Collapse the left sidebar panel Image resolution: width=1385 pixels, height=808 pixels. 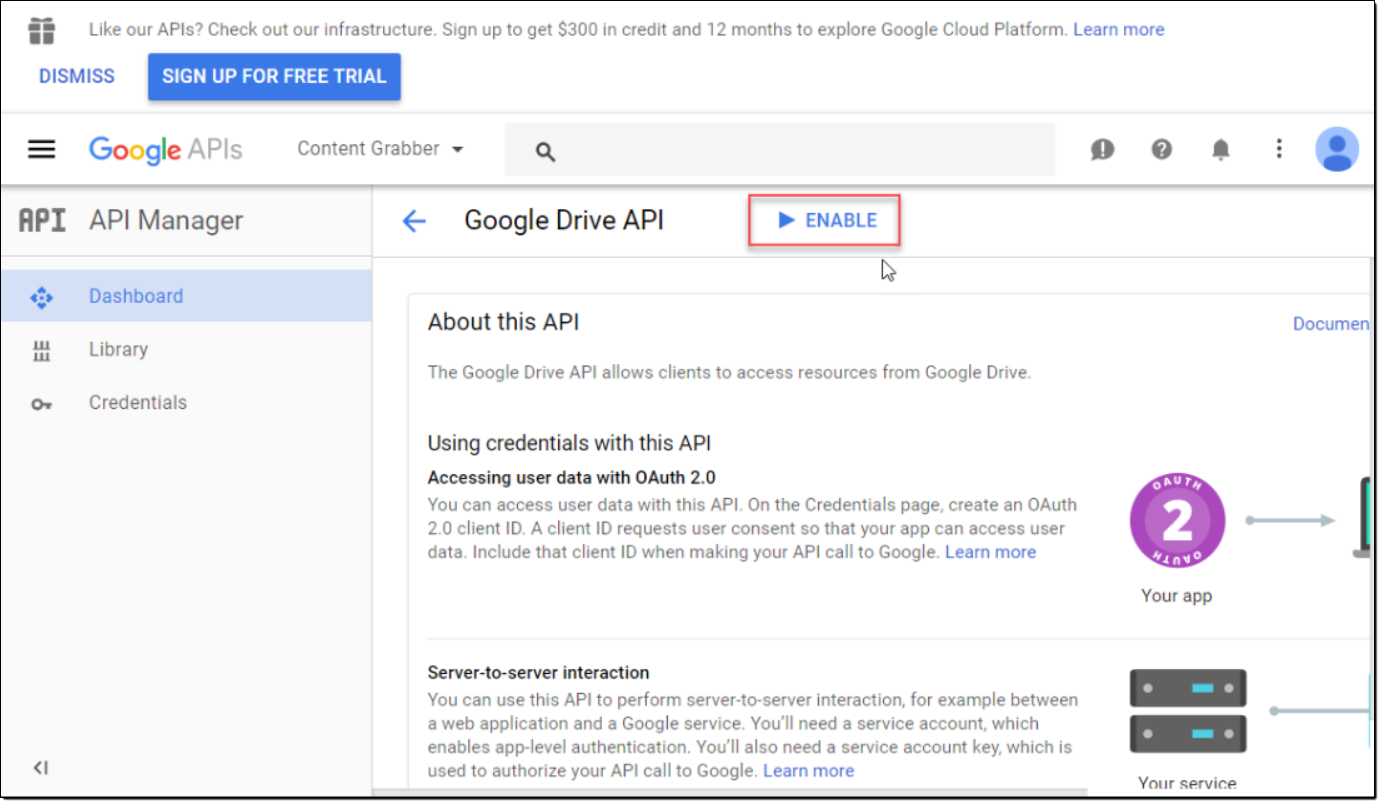[x=40, y=768]
